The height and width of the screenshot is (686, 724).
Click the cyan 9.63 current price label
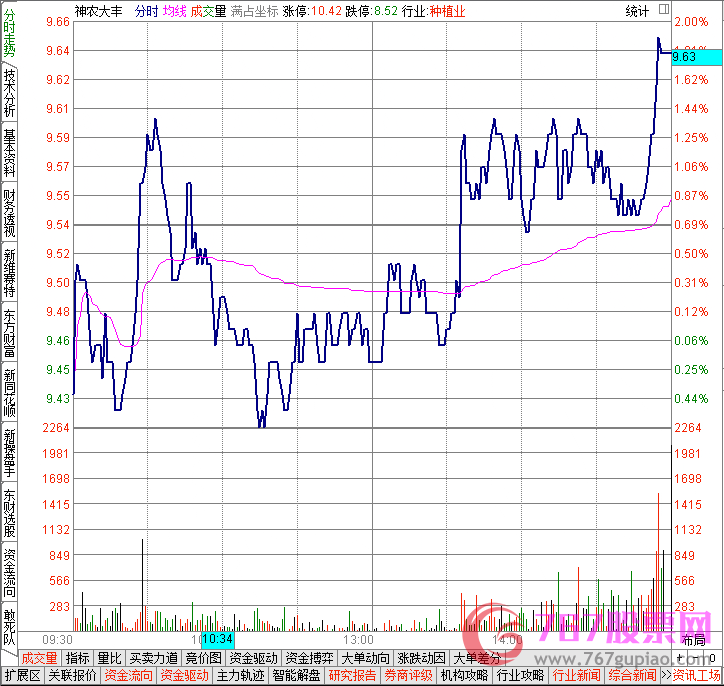click(x=697, y=57)
